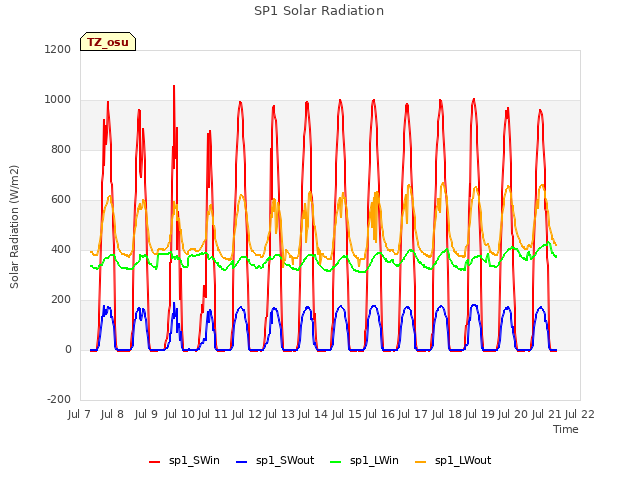Click the Jul 17 x-axis tick label

coord(413,414)
